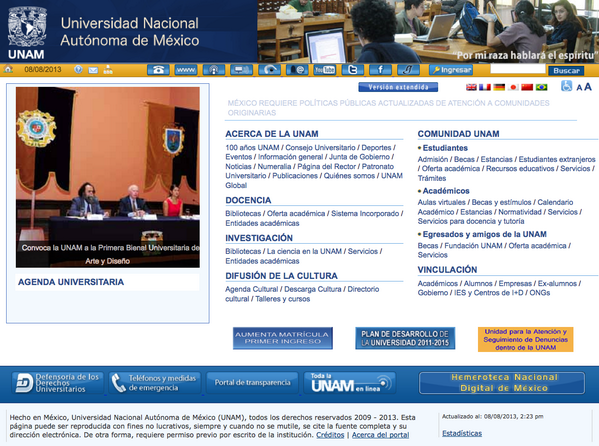The height and width of the screenshot is (446, 599).
Task: Open the headline about políticas públicas
Action: click(389, 108)
